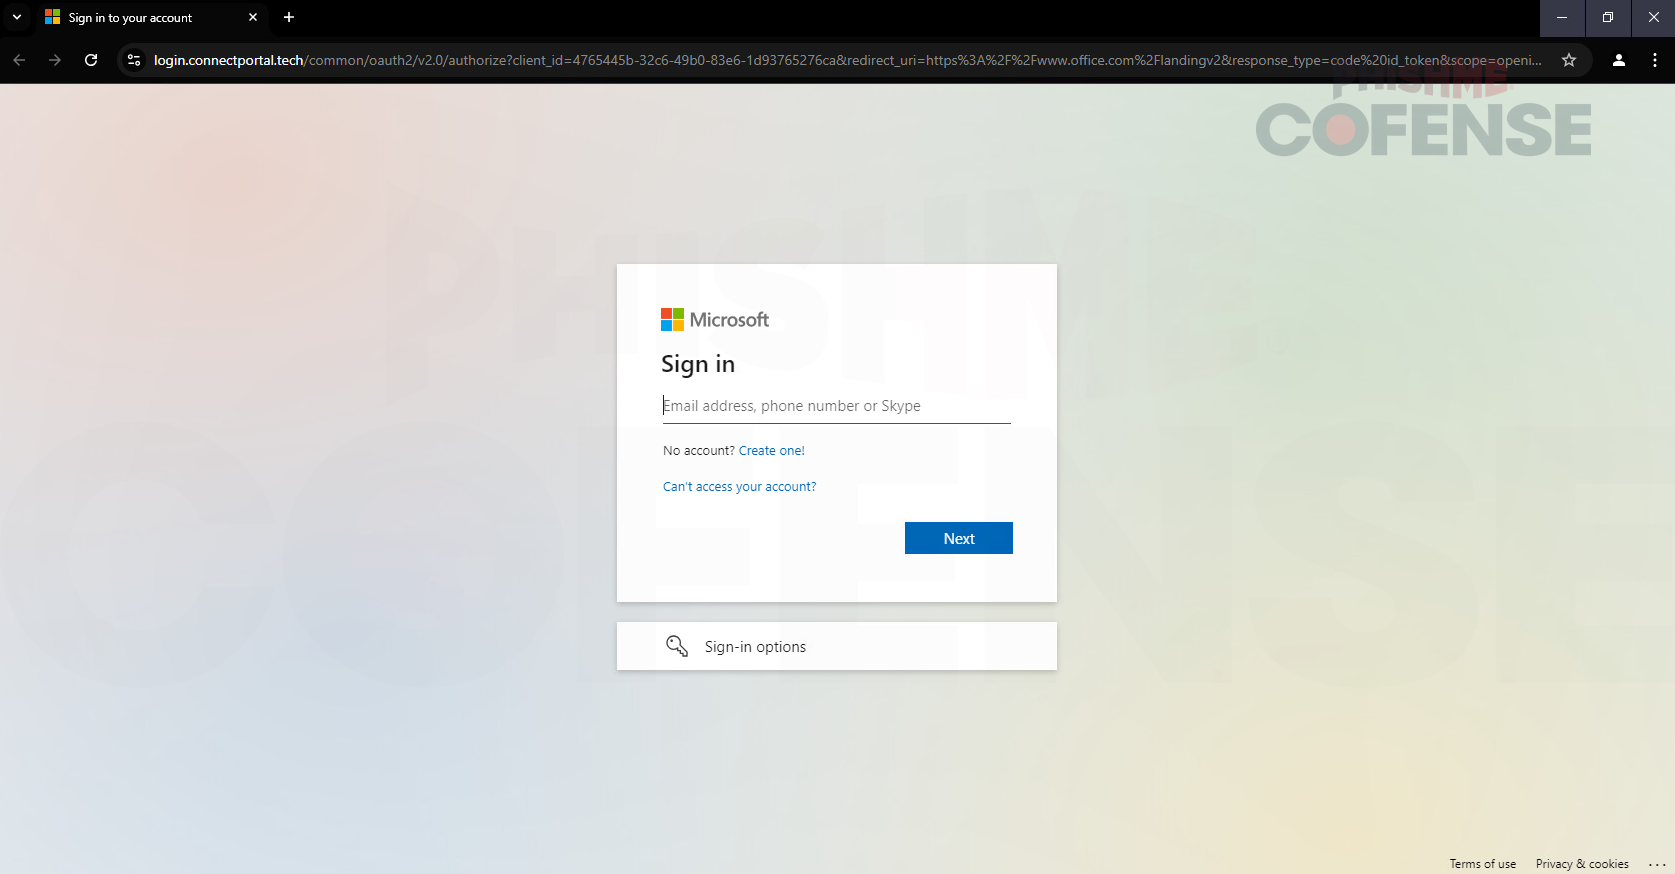Open 'Can't access your account?' link
Viewport: 1675px width, 874px height.
pos(739,487)
